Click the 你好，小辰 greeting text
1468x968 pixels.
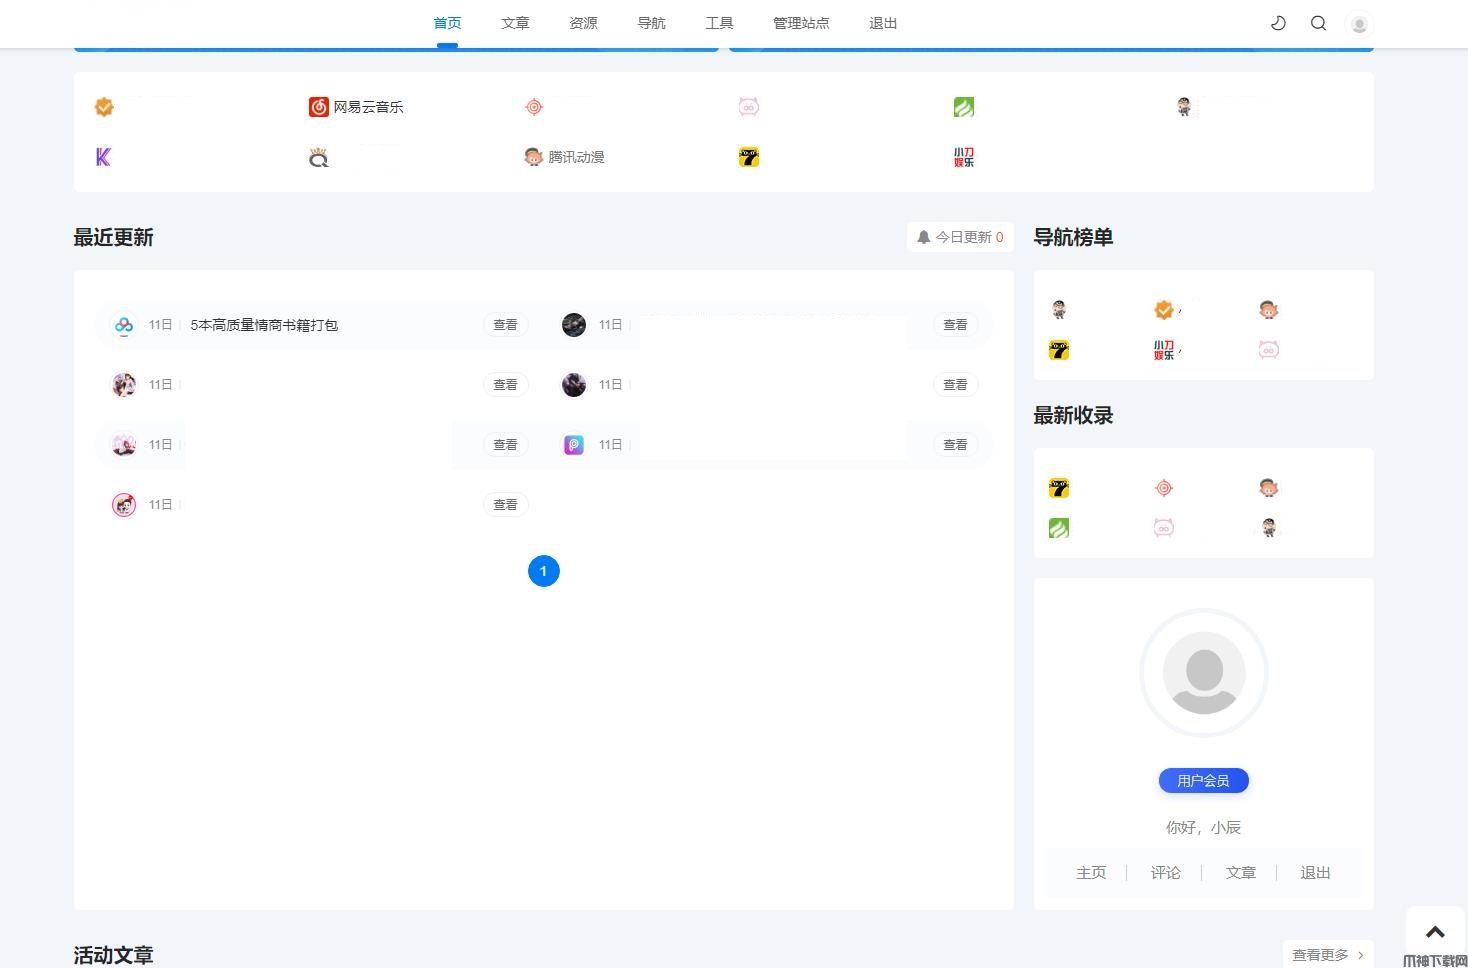pos(1203,828)
